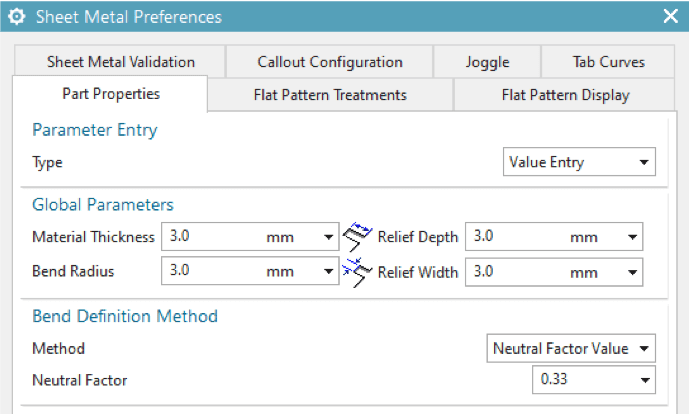This screenshot has width=689, height=414.
Task: Open Relief Depth unit dropdown arrow
Action: 632,238
